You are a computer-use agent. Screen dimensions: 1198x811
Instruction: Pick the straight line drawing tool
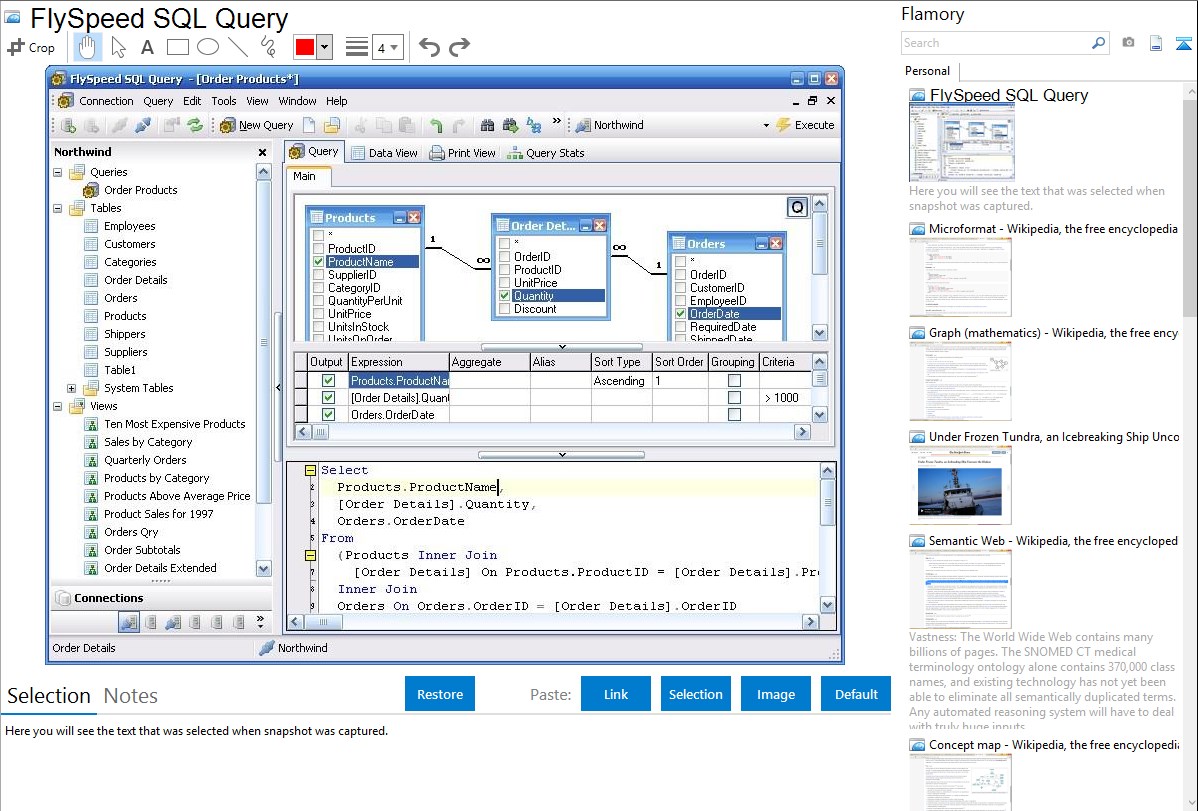(237, 47)
